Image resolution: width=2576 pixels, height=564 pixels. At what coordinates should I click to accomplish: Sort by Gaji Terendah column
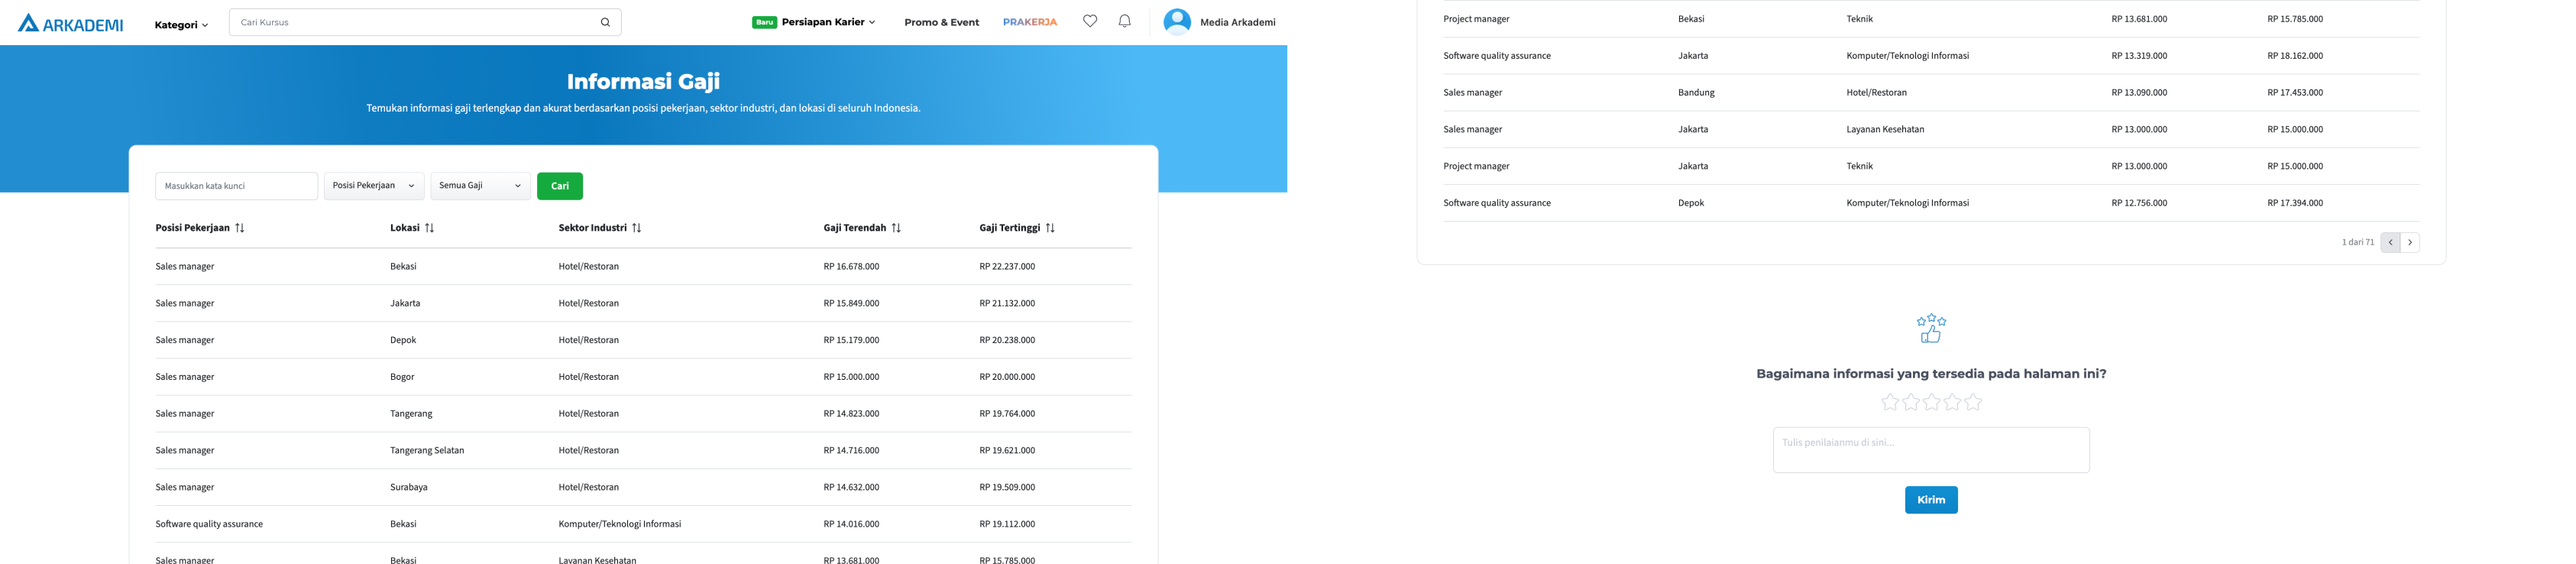coord(896,228)
